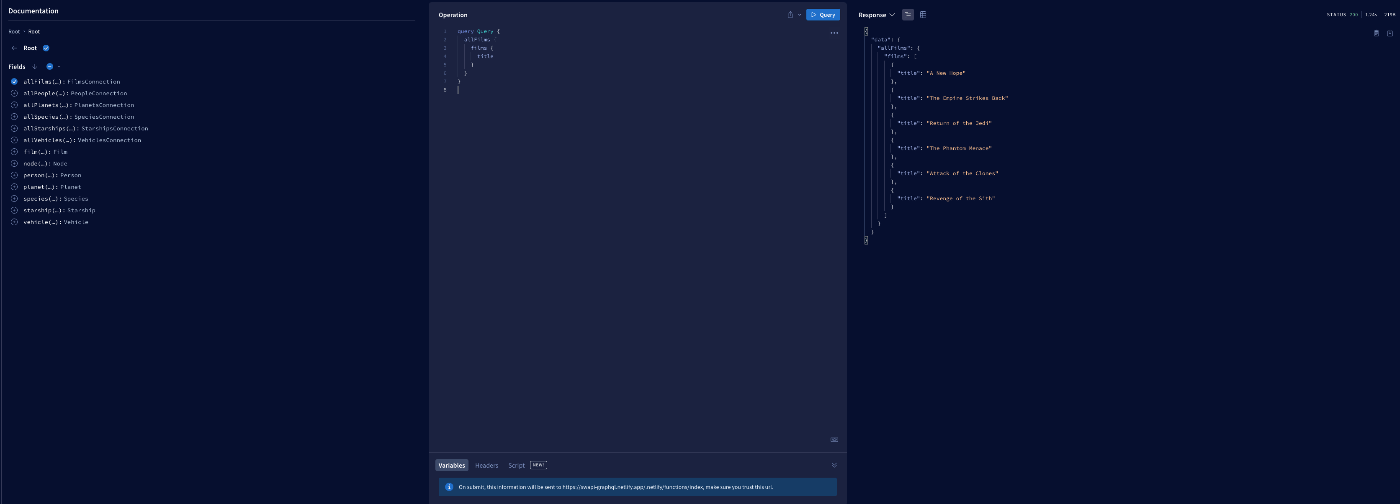Click the keyboard shortcuts icon in editor
Image resolution: width=1400 pixels, height=504 pixels.
tap(834, 439)
